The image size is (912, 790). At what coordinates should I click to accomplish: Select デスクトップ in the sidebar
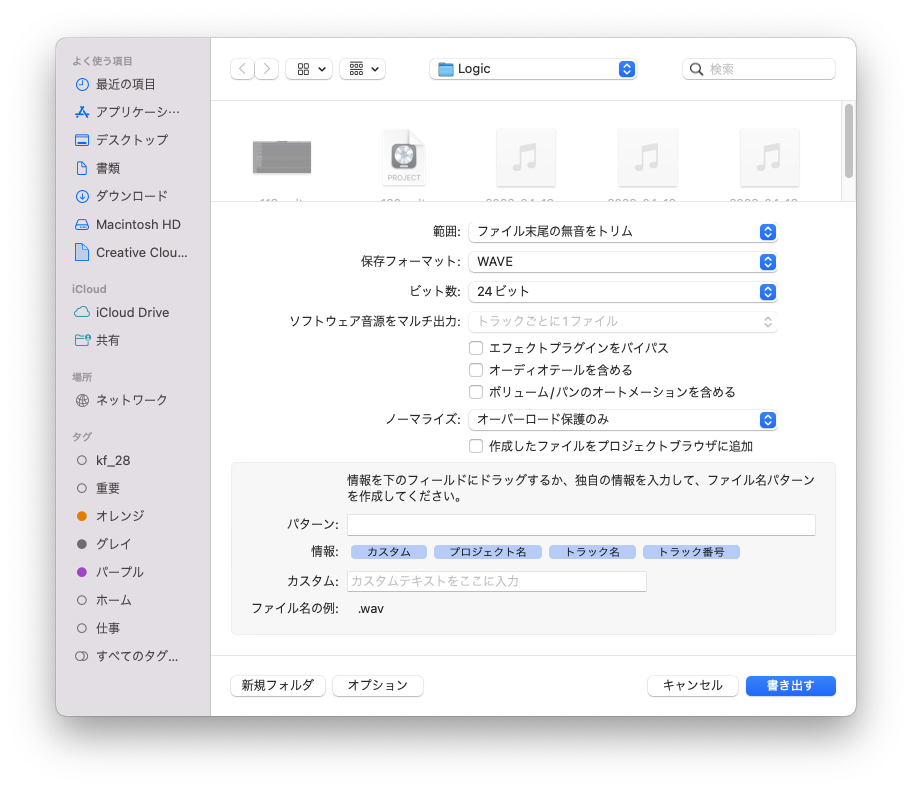(131, 140)
